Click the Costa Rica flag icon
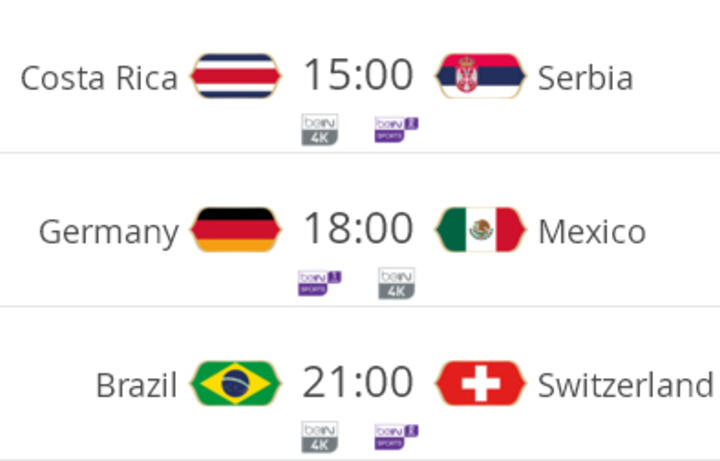The width and height of the screenshot is (720, 461). tap(236, 76)
